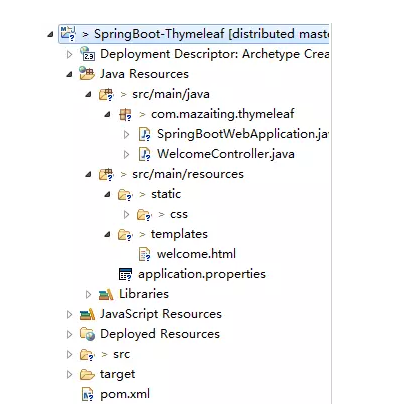This screenshot has width=400, height=419.
Task: Click the templates folder icon
Action: point(125,235)
